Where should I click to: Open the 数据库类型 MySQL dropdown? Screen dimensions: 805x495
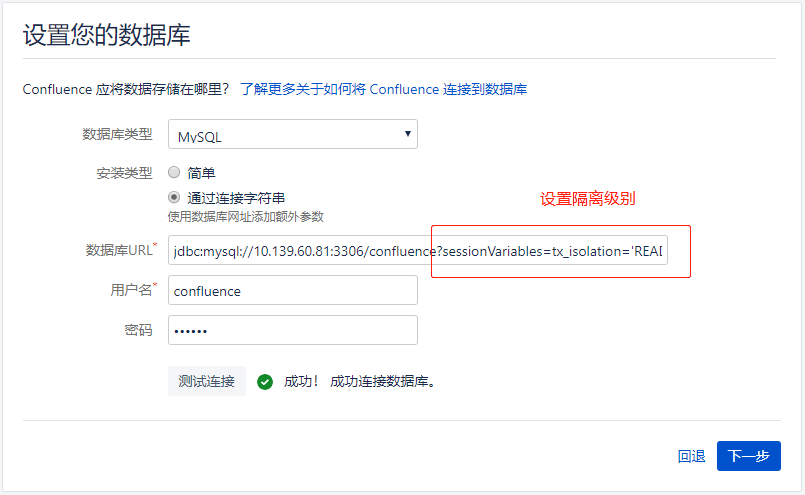pyautogui.click(x=292, y=135)
